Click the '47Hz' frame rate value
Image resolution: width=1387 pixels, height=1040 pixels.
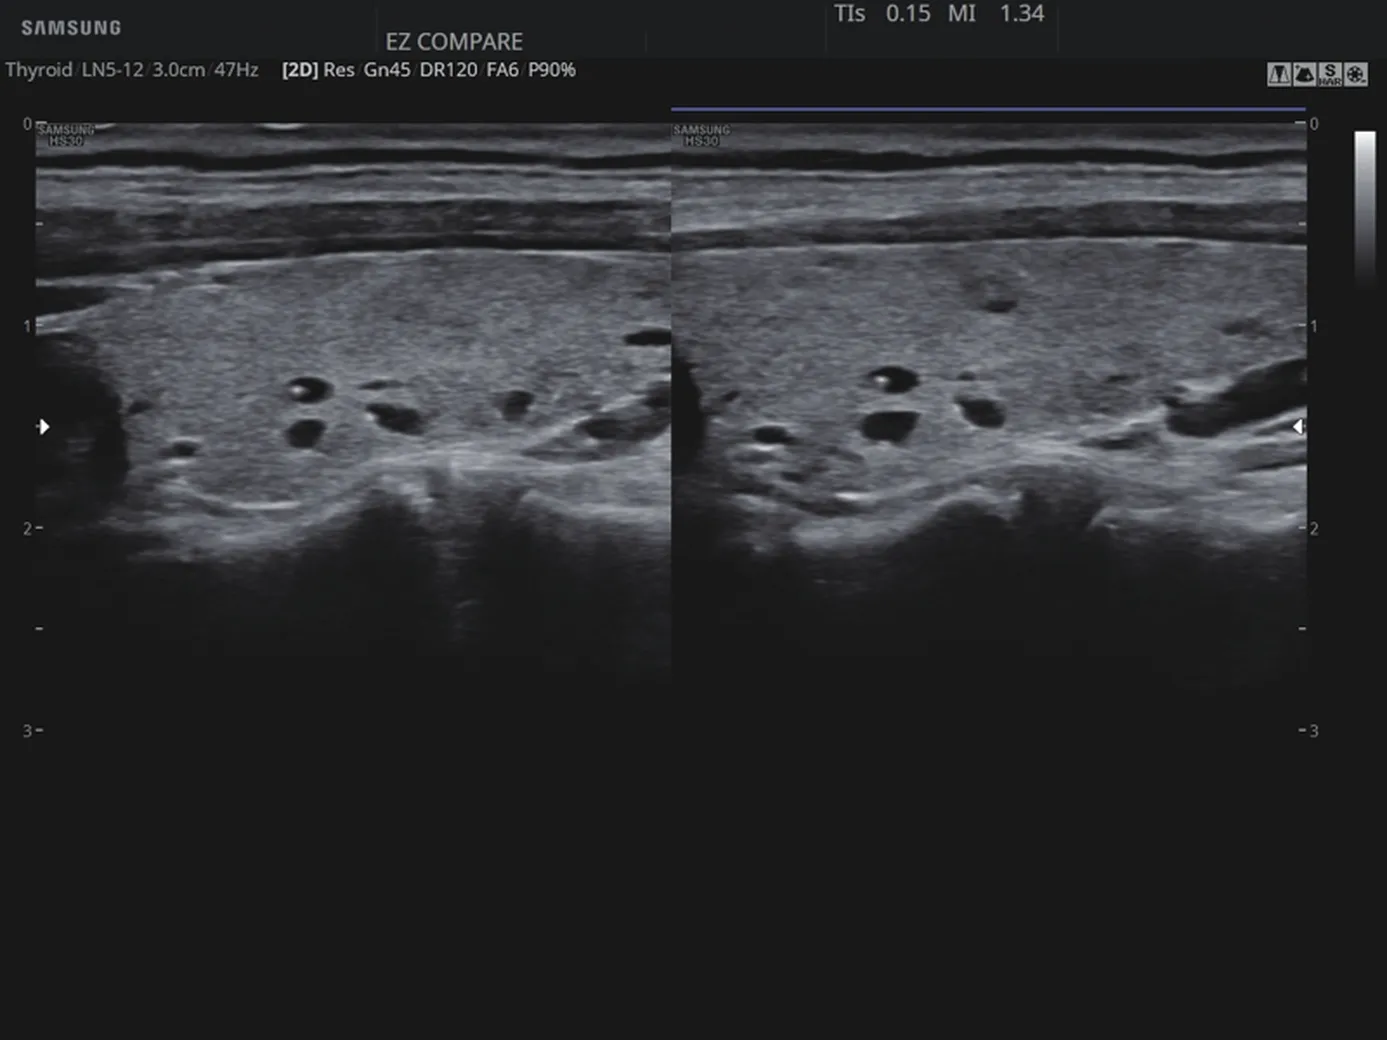coord(236,70)
